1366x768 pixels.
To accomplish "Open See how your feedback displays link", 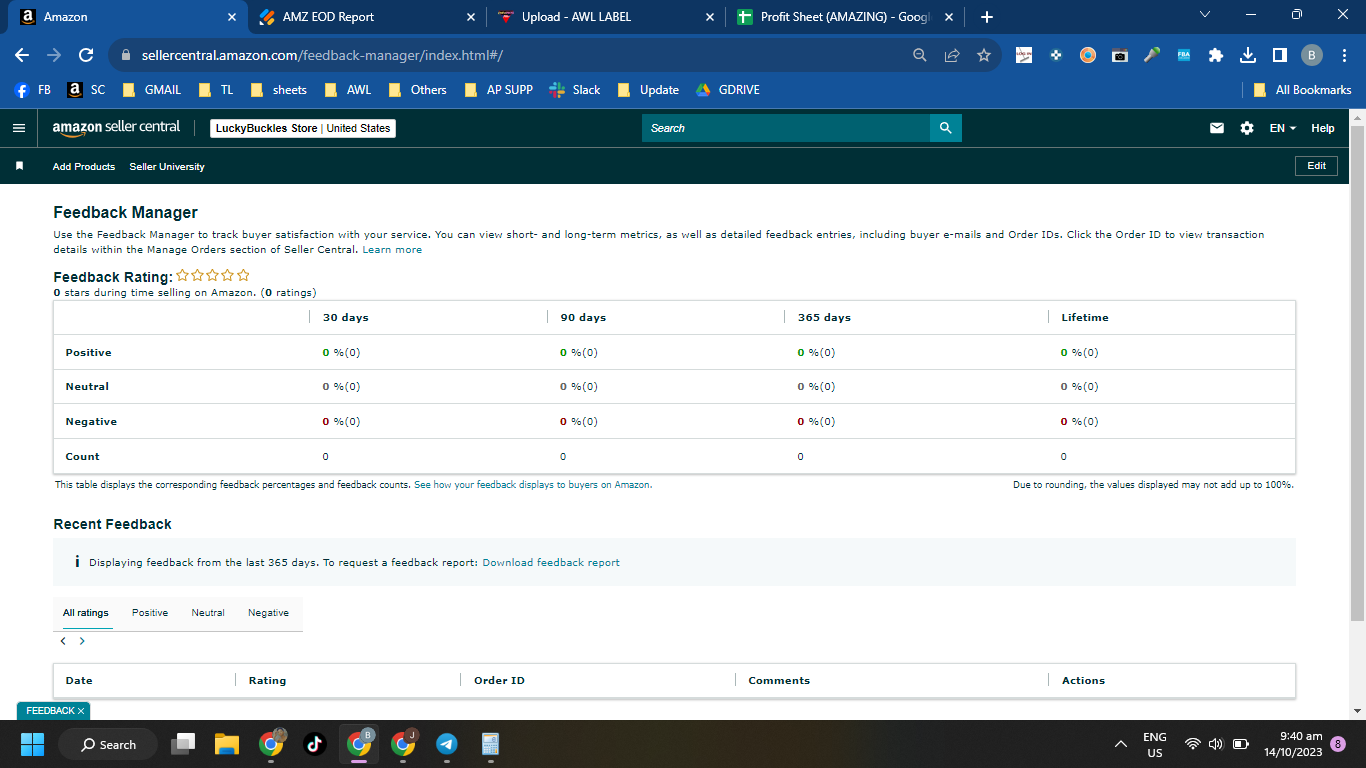I will [533, 484].
